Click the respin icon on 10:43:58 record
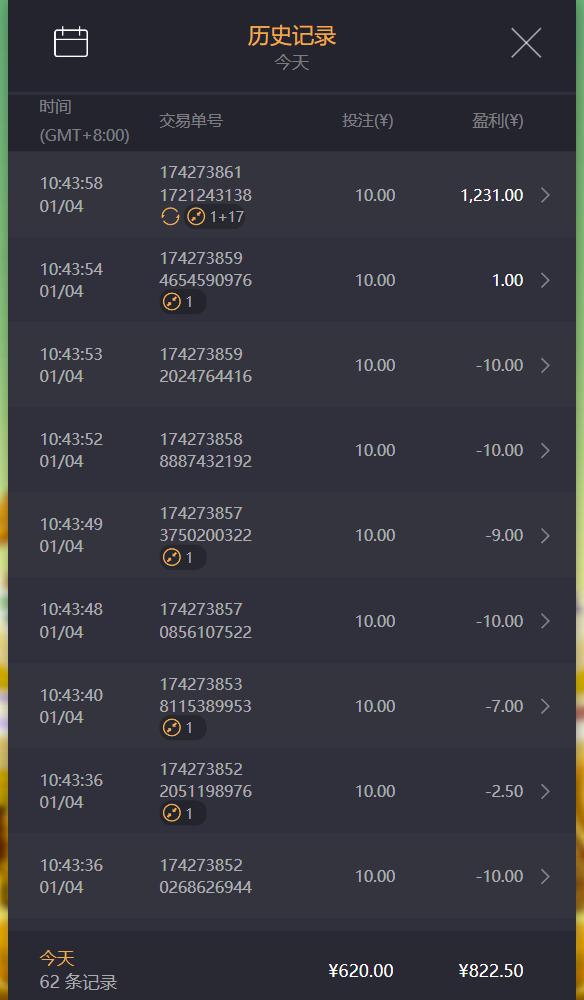 (x=170, y=217)
